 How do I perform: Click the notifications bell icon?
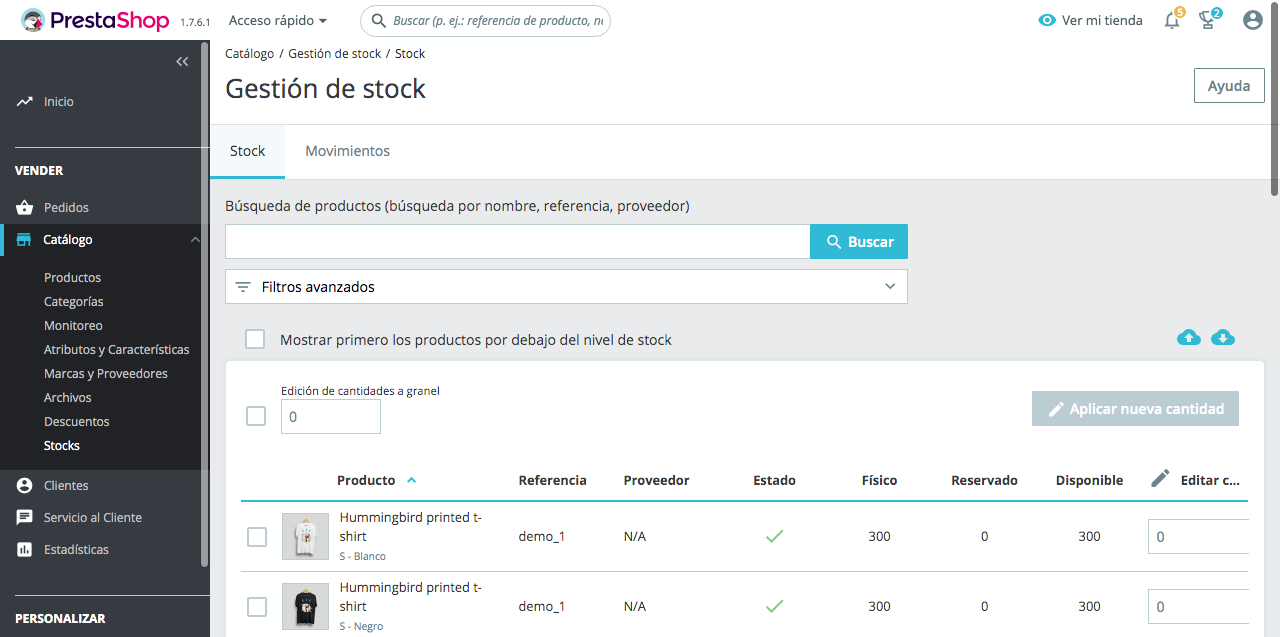(1172, 20)
